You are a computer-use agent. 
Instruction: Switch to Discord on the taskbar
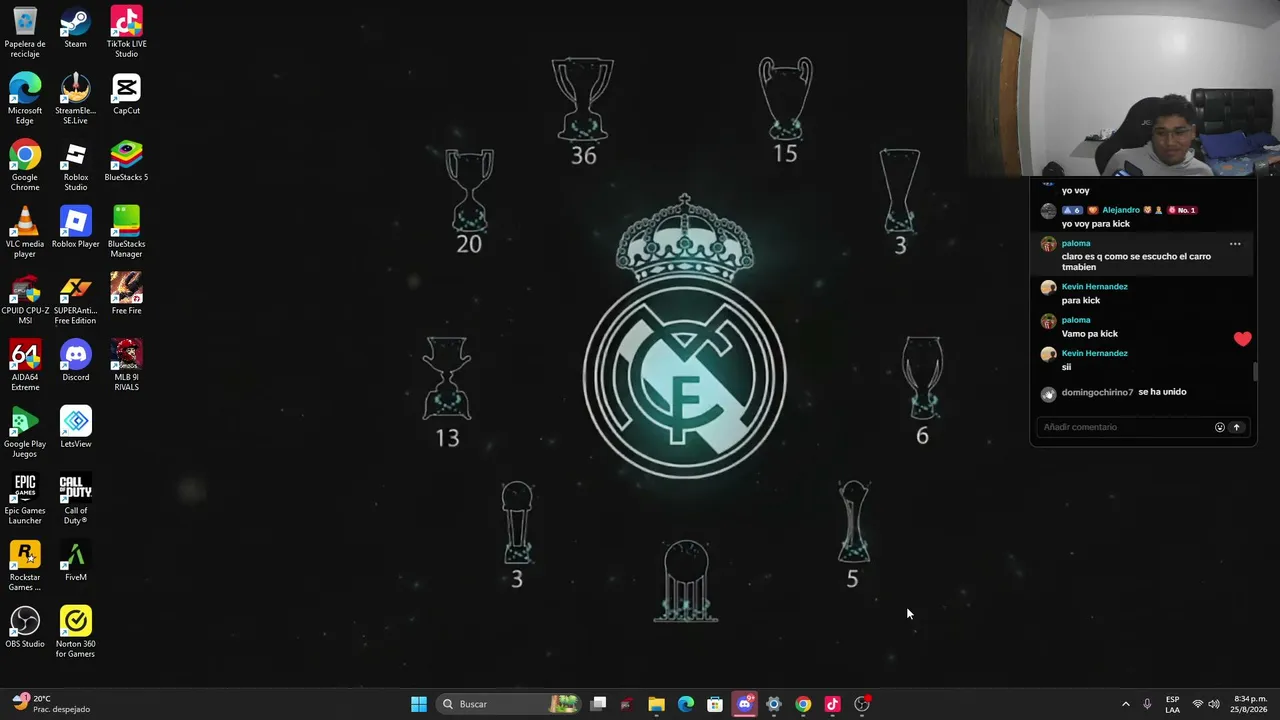pos(744,704)
